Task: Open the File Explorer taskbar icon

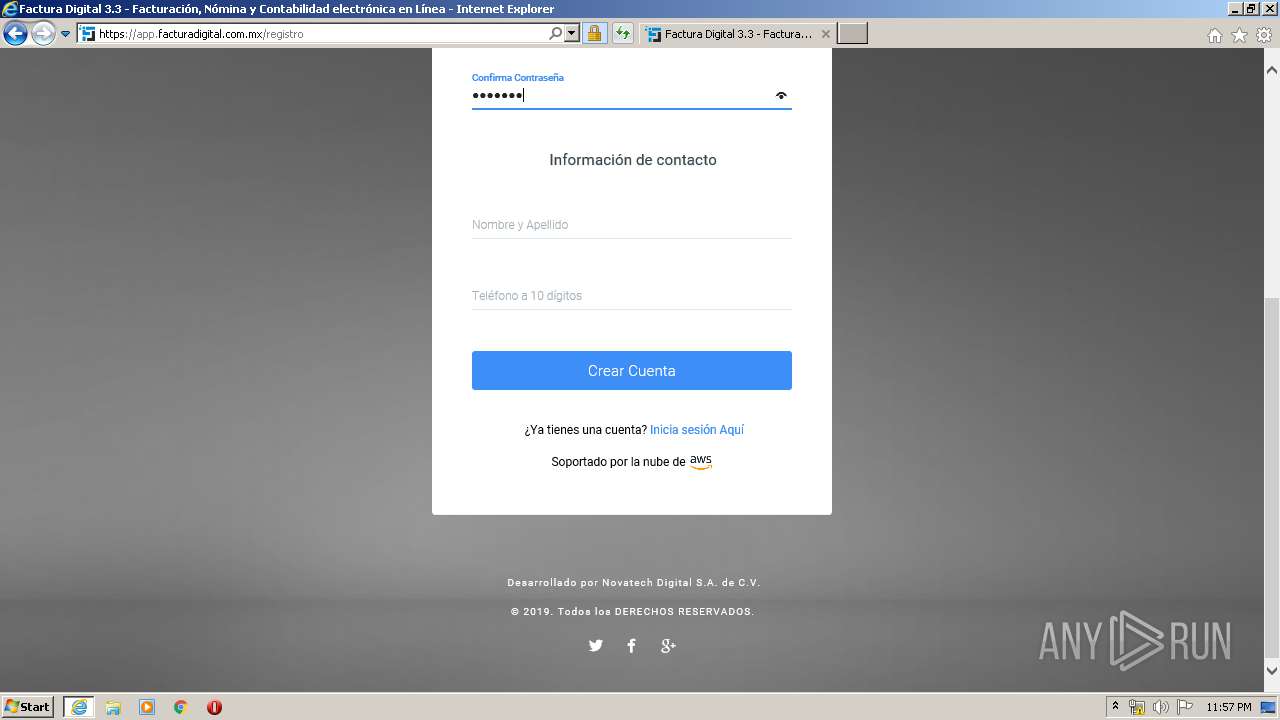Action: 113,707
